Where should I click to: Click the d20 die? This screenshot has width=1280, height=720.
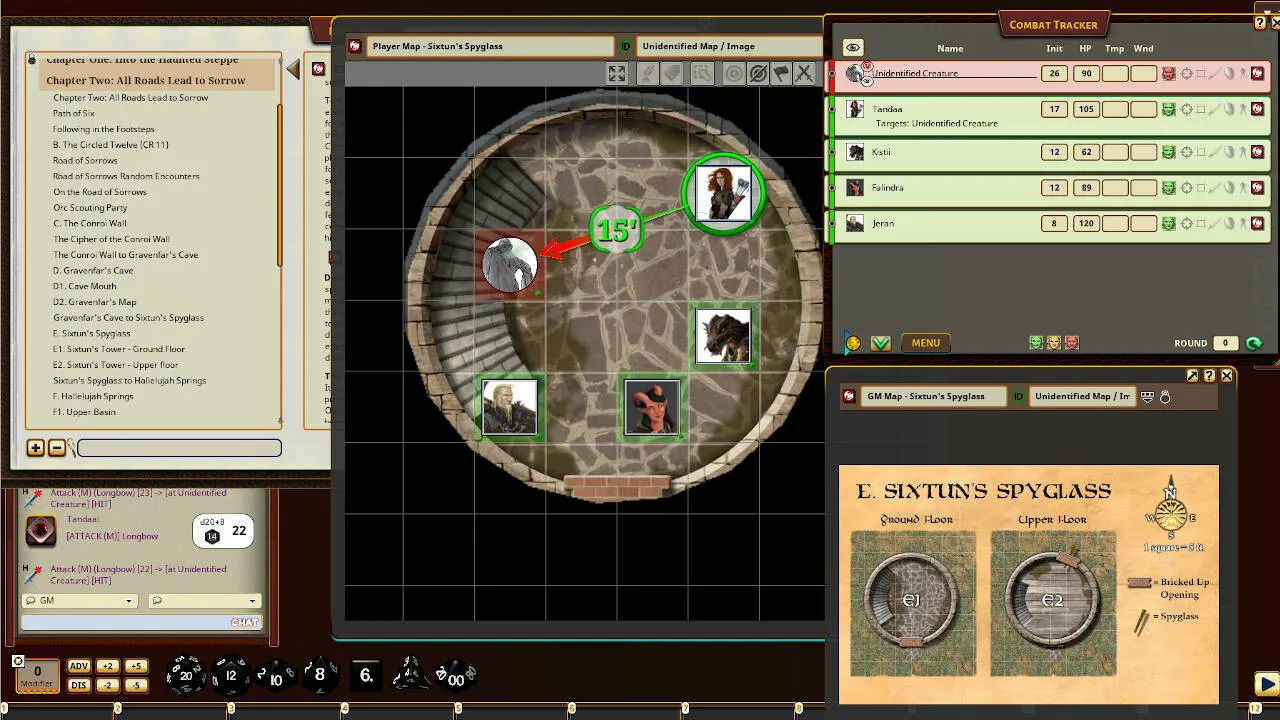coord(185,675)
